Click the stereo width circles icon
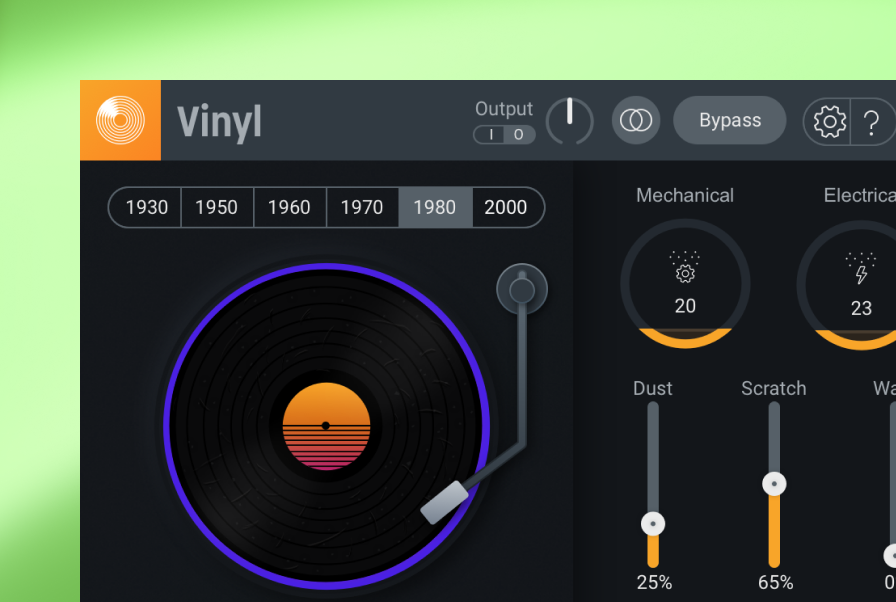Screen dimensions: 896x602 point(636,120)
